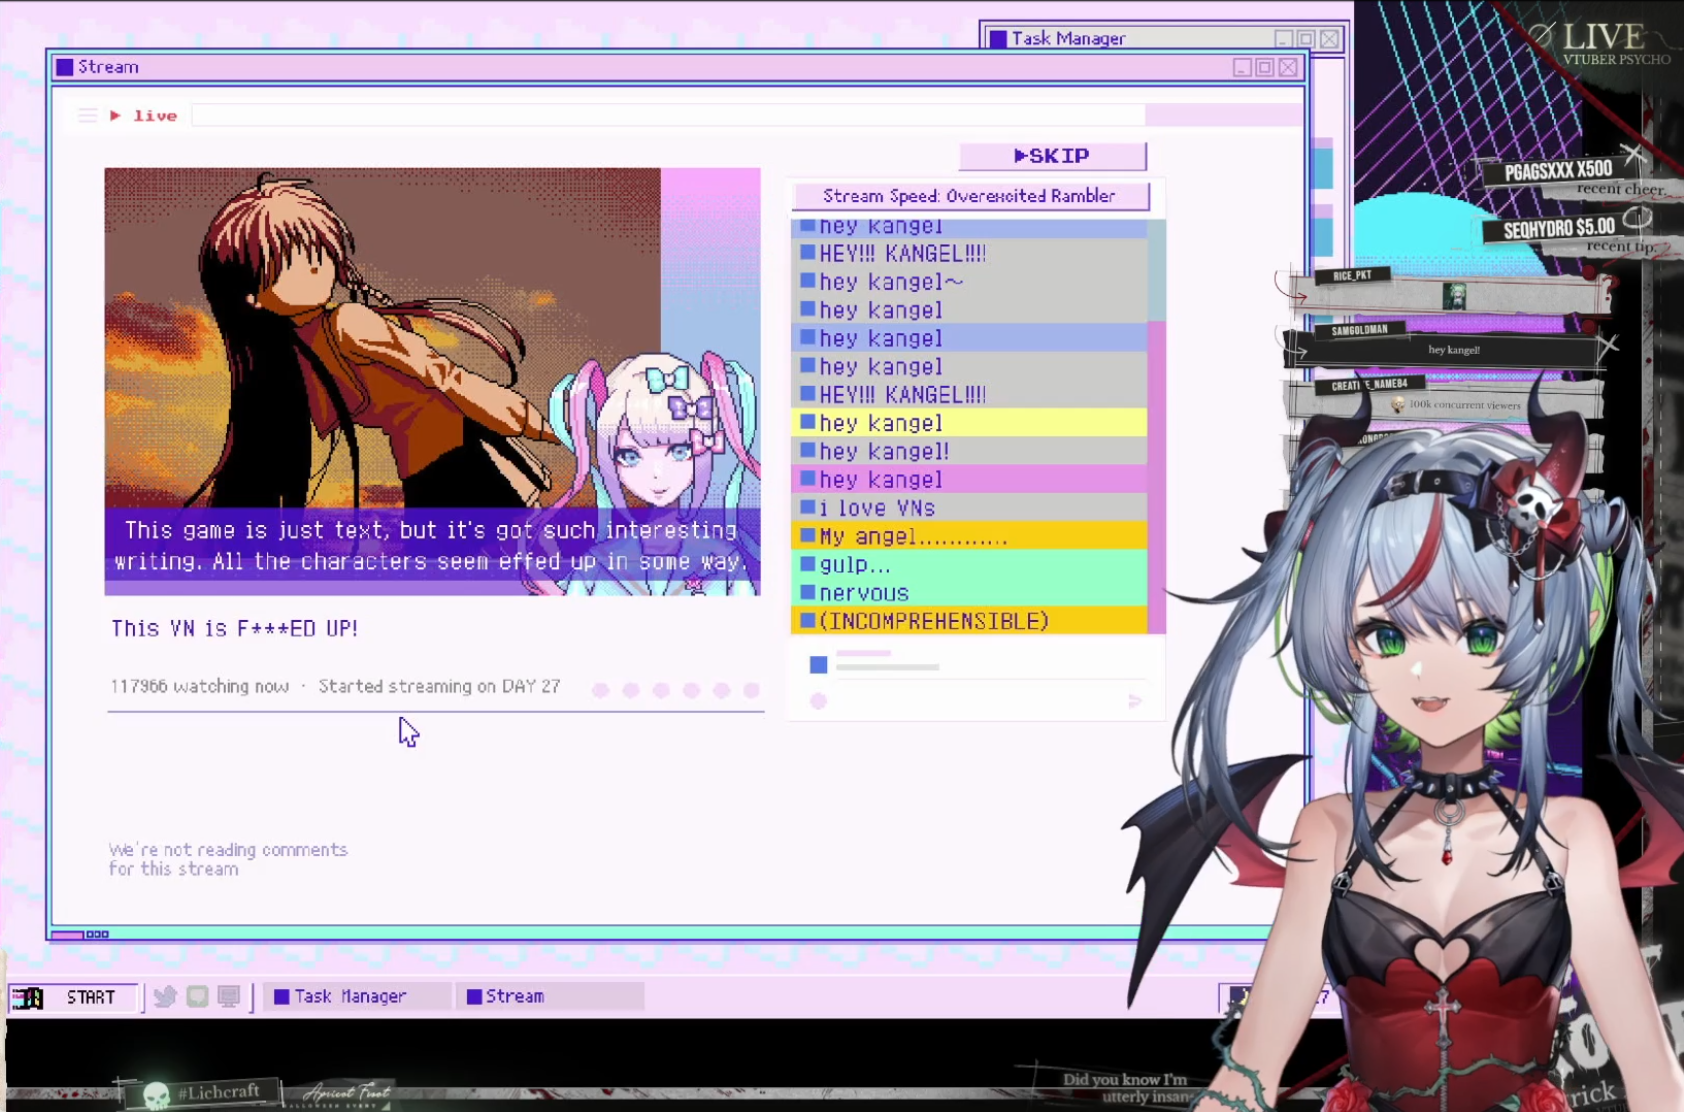Screen dimensions: 1684x1112
Task: Select the "hey kangel!" chat comment
Action: tap(969, 452)
